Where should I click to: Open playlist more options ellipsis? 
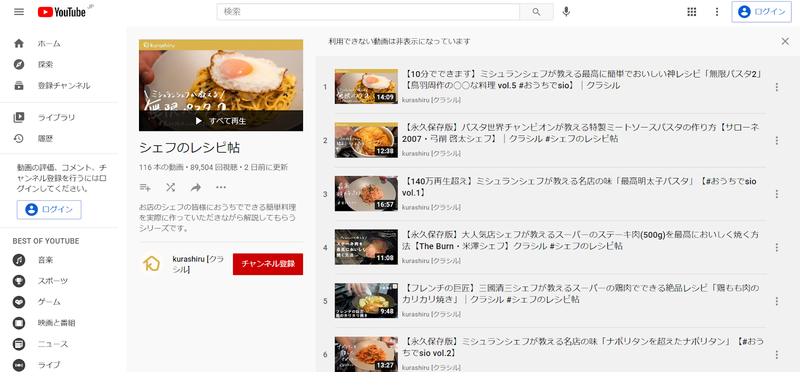(x=221, y=187)
